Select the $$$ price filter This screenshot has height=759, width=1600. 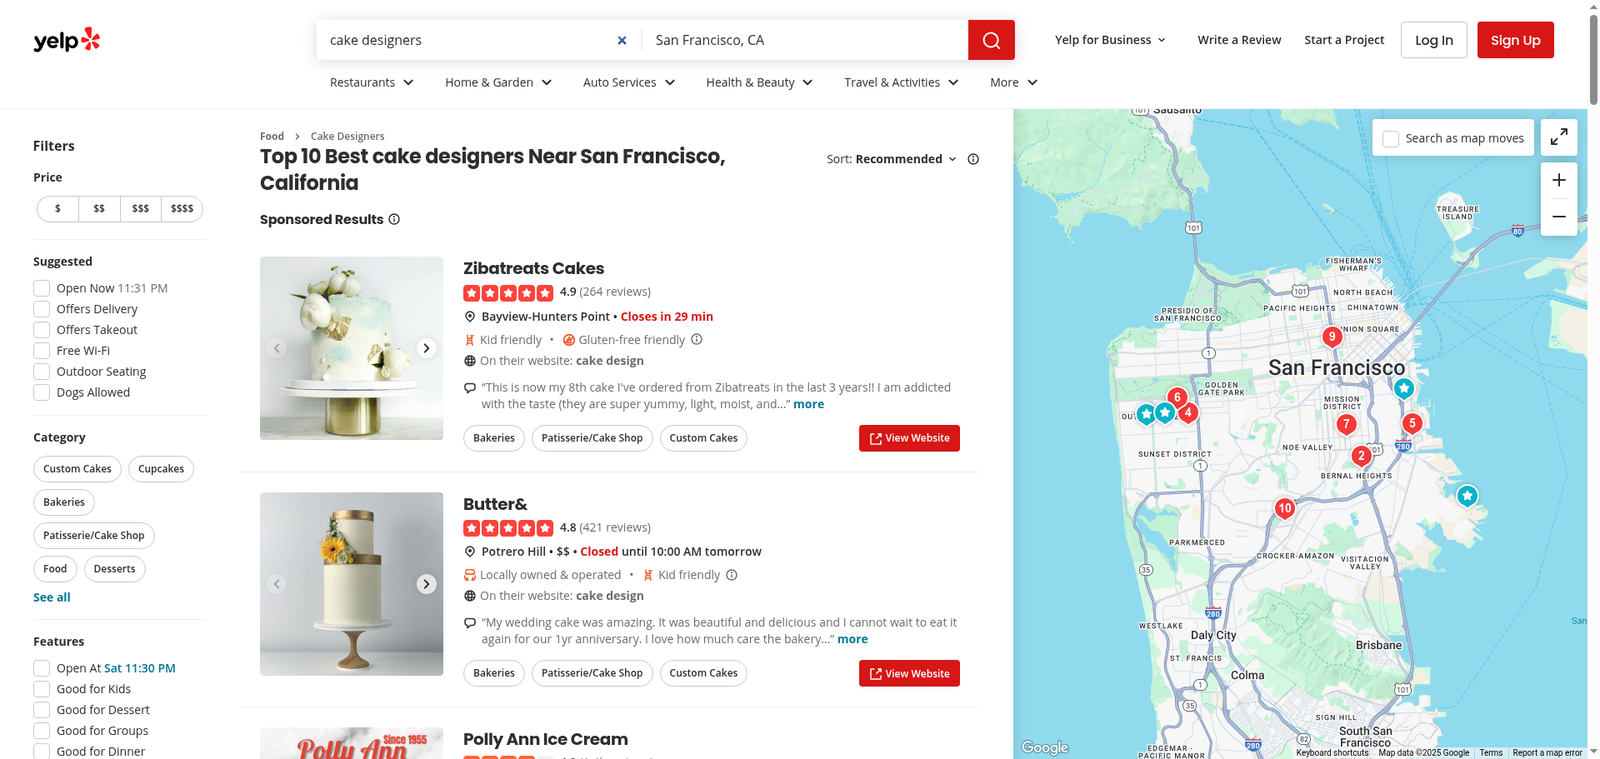point(140,209)
